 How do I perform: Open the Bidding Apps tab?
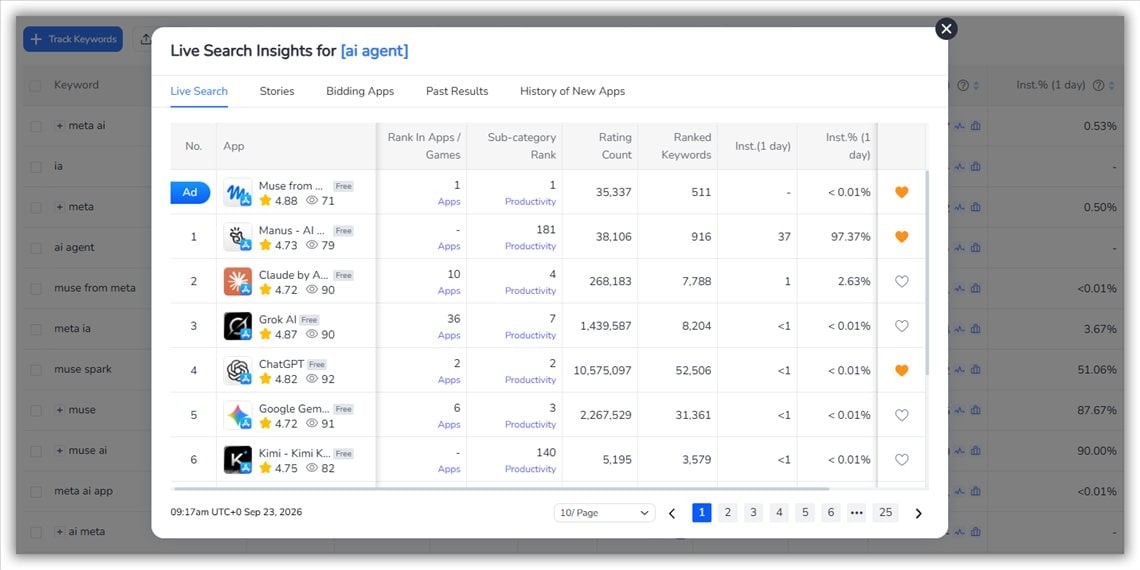[x=360, y=92]
